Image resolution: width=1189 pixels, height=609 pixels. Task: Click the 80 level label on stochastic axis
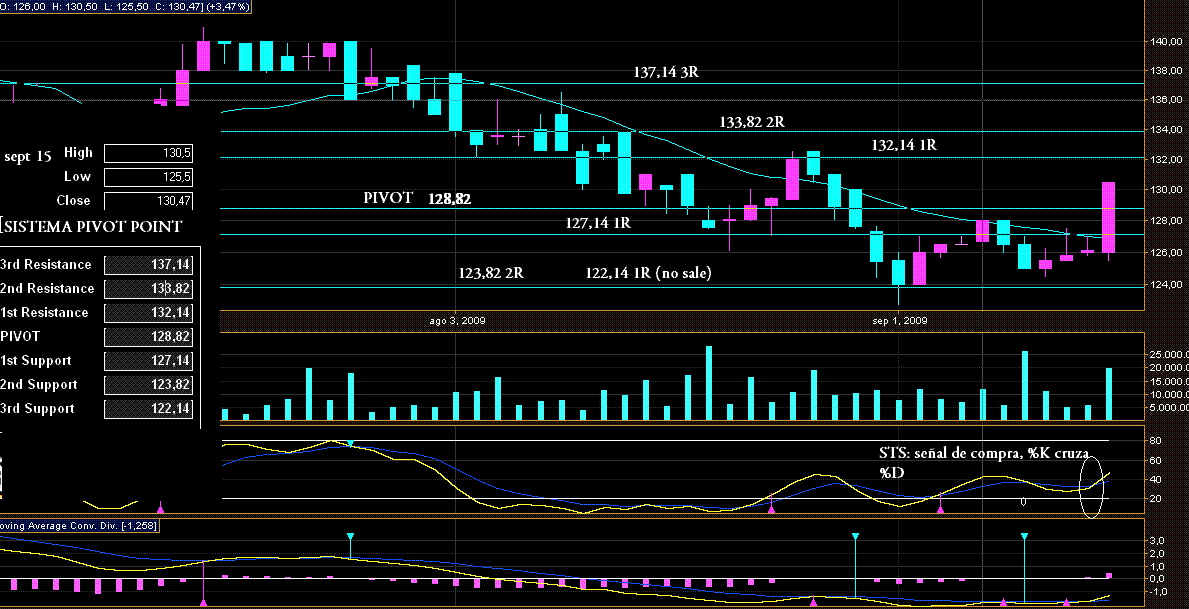[x=1157, y=441]
